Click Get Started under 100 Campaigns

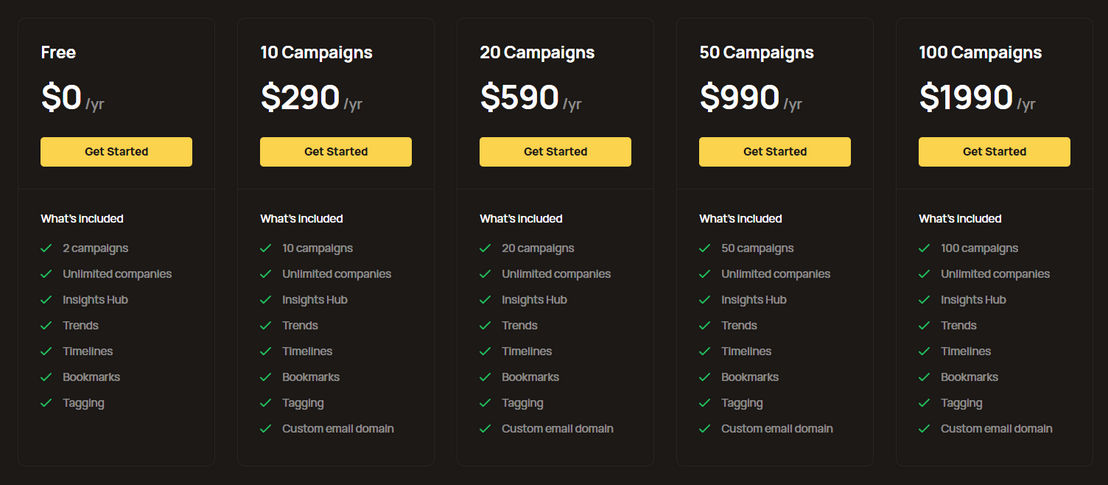coord(994,152)
